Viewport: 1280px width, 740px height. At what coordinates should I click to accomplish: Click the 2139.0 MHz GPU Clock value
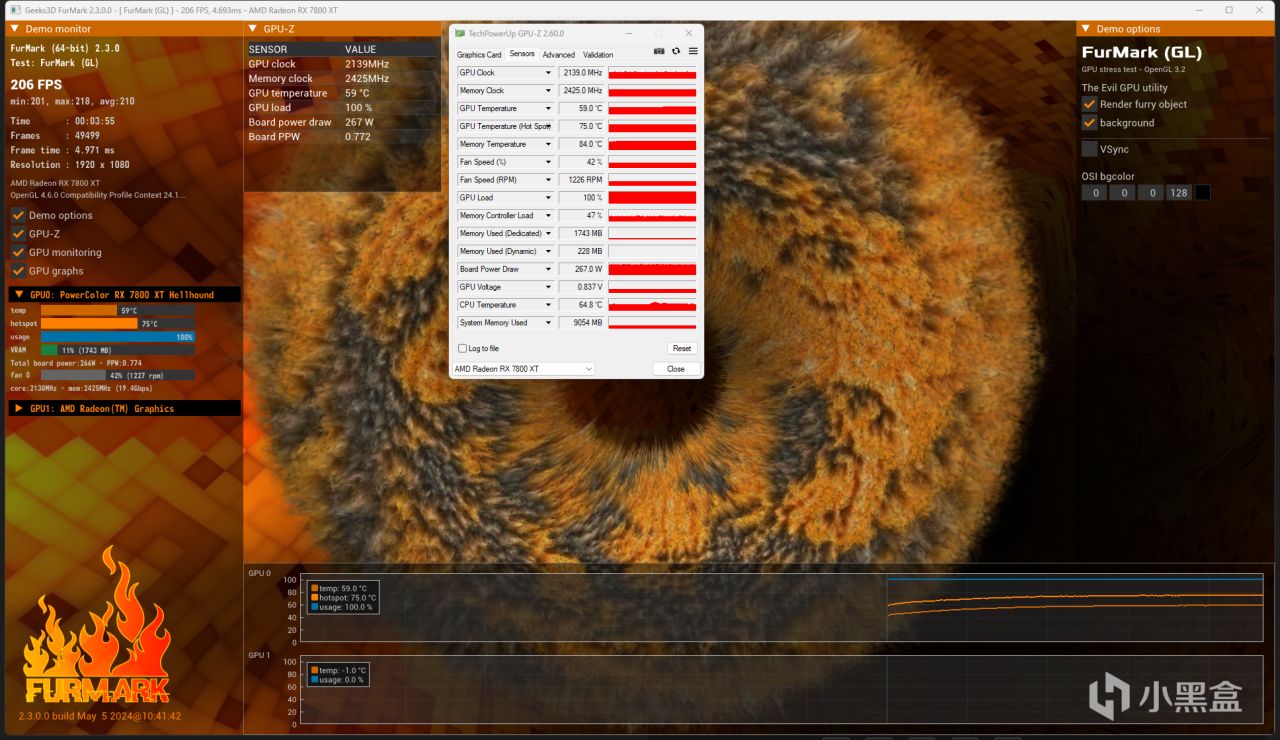[x=581, y=73]
